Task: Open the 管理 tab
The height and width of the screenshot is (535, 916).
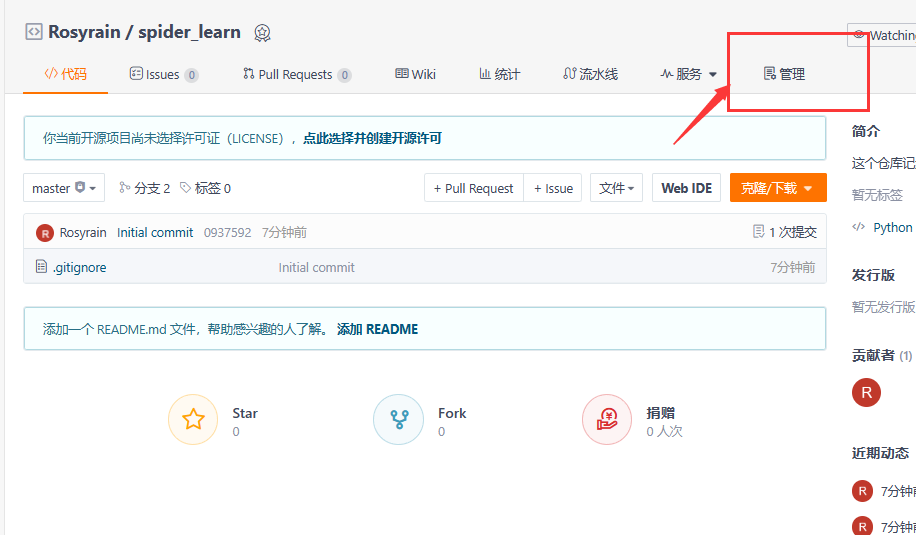Action: point(785,74)
